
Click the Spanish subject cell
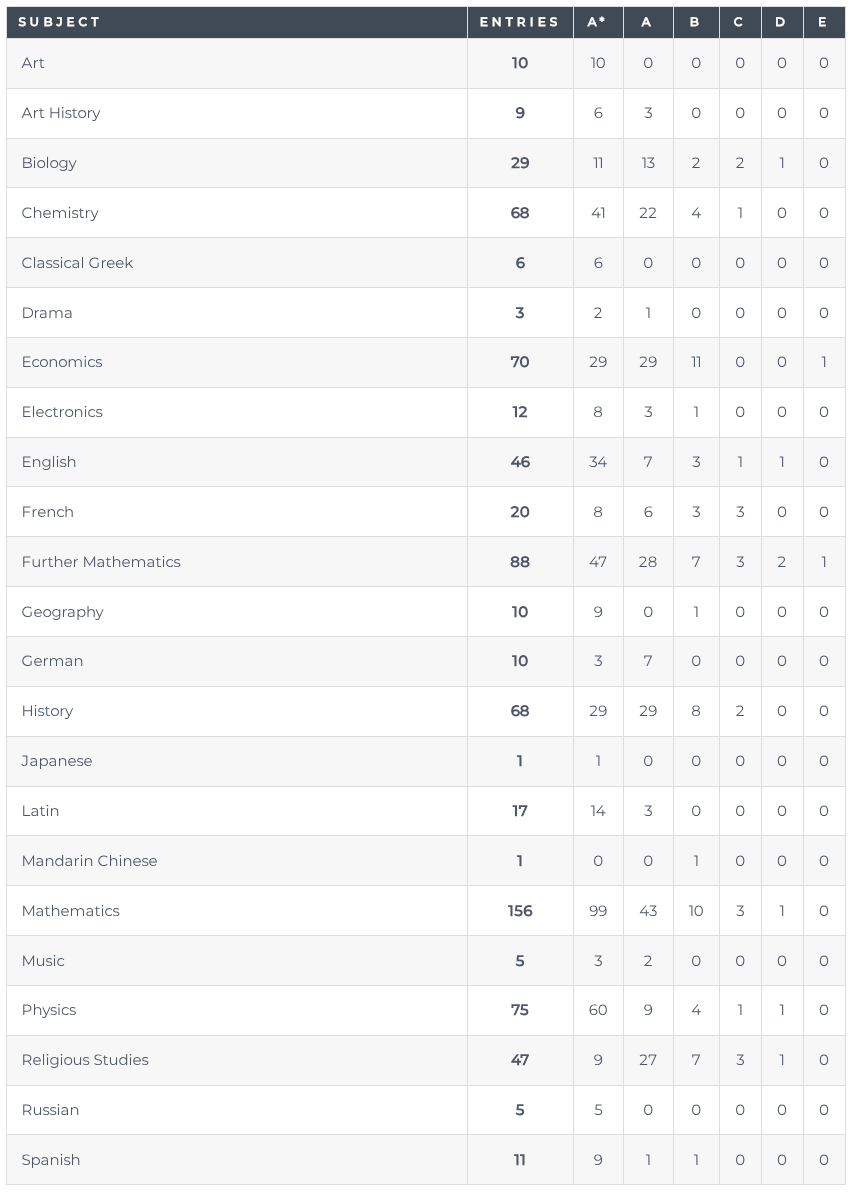[51, 1160]
